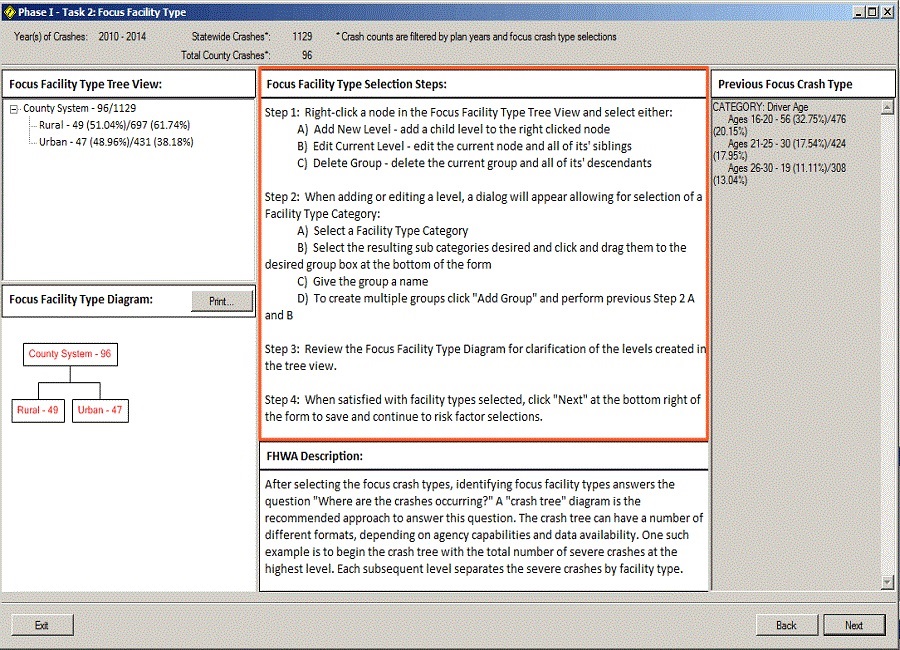The width and height of the screenshot is (900, 650).
Task: Click 'Focus Facility Type Selection Steps:' header
Action: click(356, 84)
